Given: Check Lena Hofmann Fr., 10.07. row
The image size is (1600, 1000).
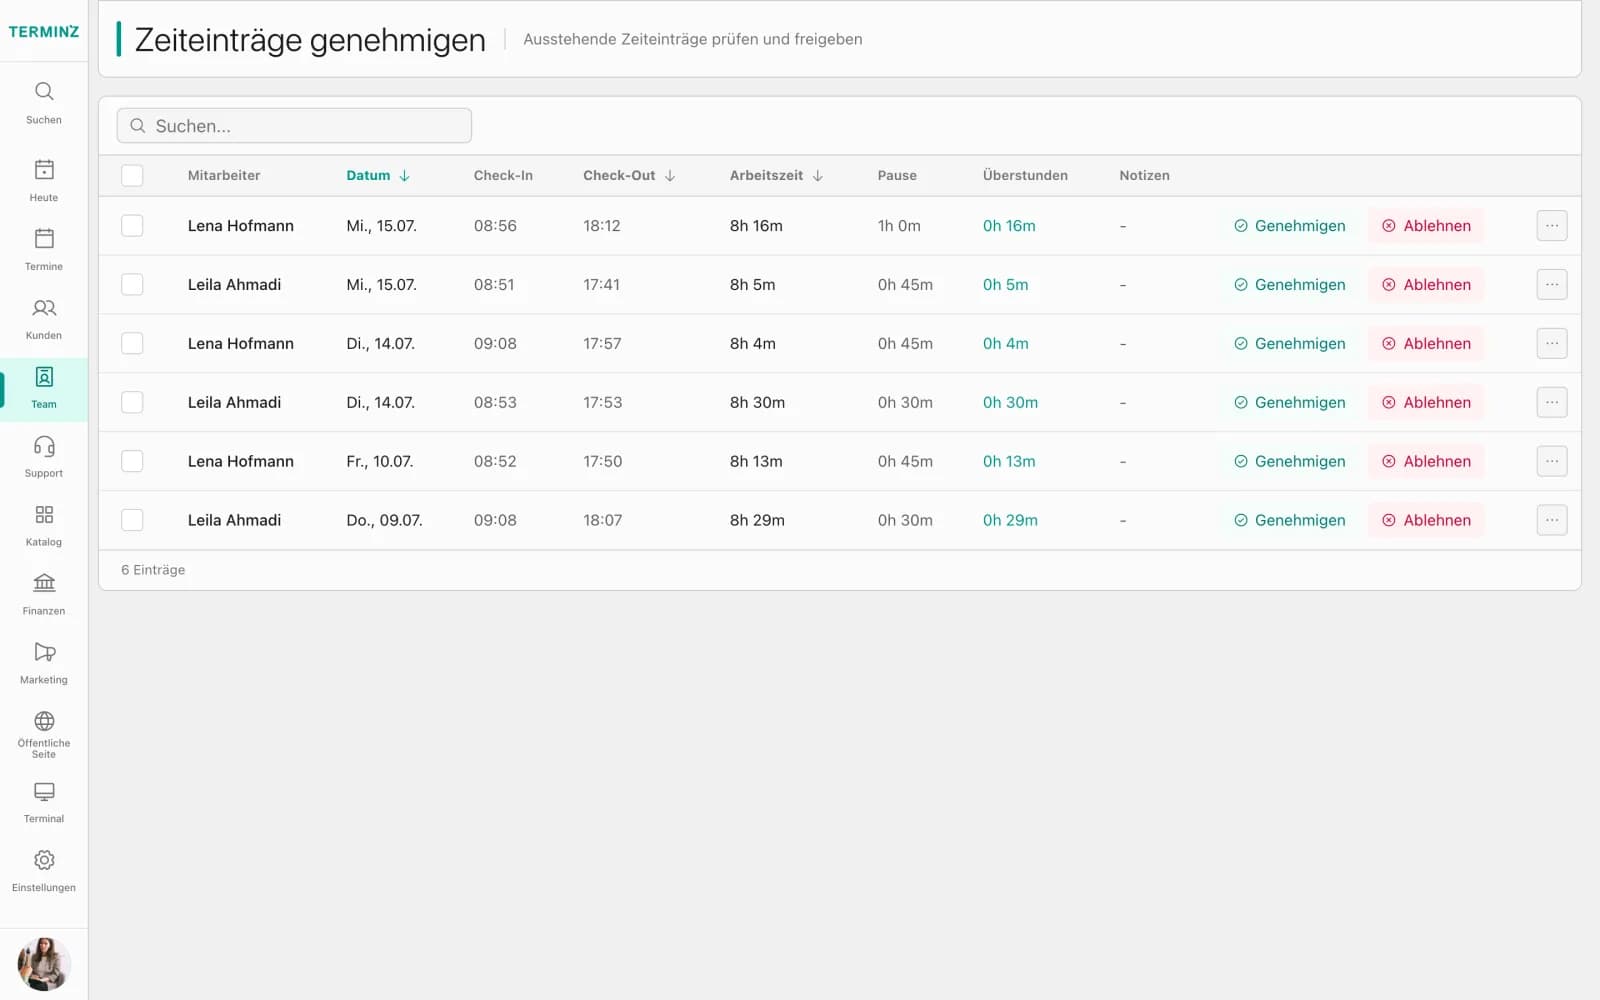Looking at the screenshot, I should pos(132,461).
